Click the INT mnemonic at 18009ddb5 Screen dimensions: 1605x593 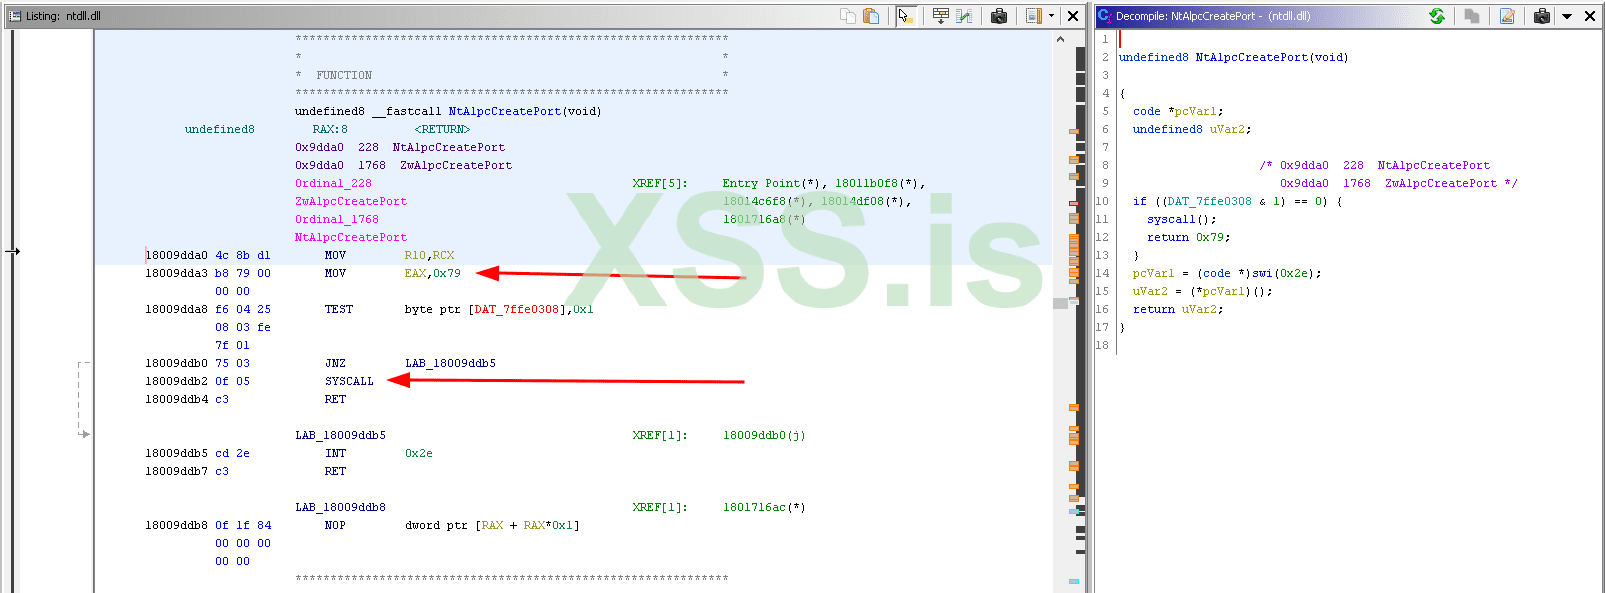click(x=335, y=453)
